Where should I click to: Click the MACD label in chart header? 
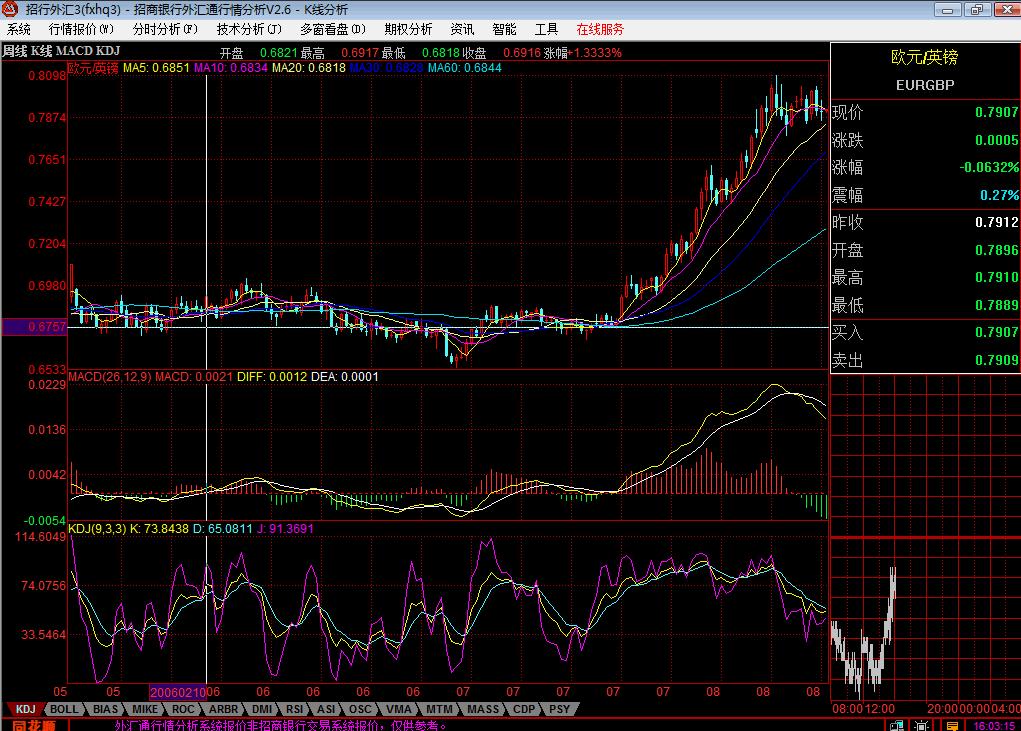pos(74,51)
